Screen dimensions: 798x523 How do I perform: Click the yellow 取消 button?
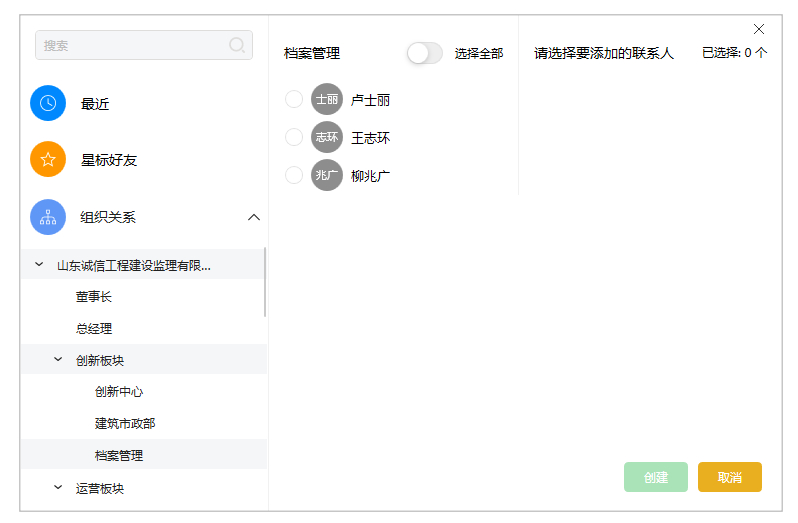pyautogui.click(x=729, y=477)
